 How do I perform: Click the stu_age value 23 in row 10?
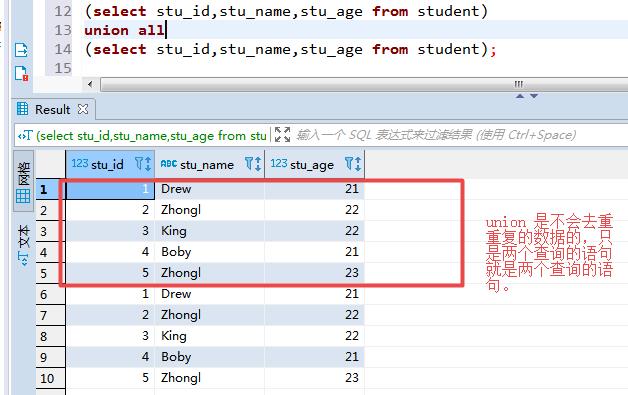(315, 377)
